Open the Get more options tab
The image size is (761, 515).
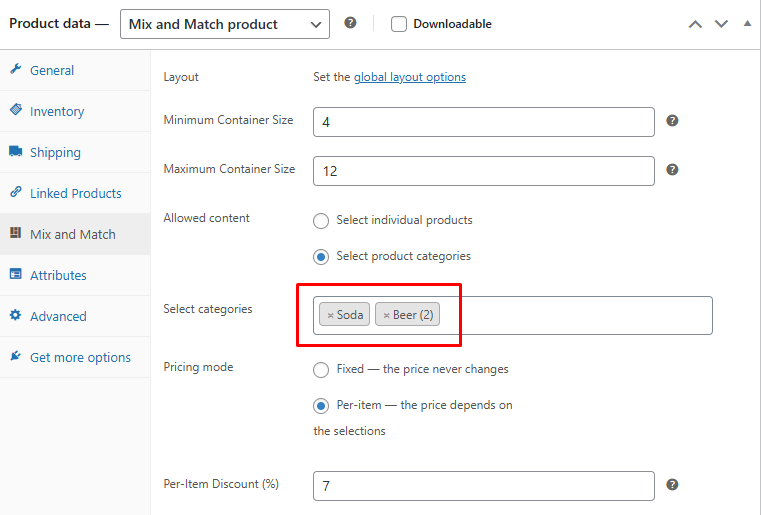75,357
